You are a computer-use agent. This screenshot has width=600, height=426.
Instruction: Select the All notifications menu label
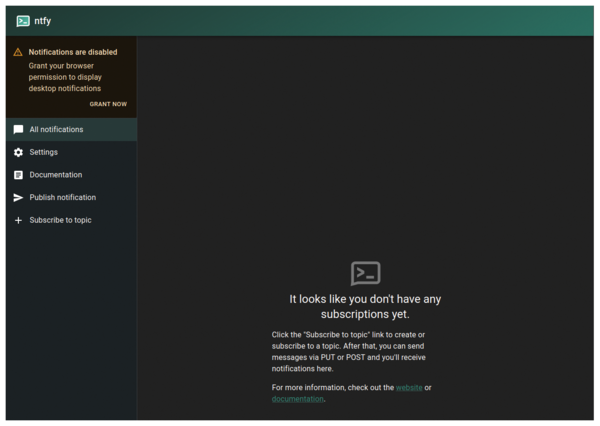tap(56, 130)
